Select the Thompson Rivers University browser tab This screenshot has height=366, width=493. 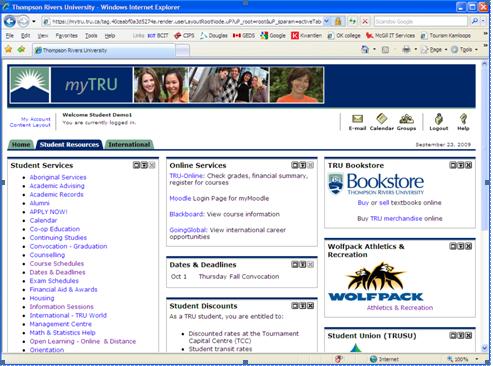tap(103, 50)
